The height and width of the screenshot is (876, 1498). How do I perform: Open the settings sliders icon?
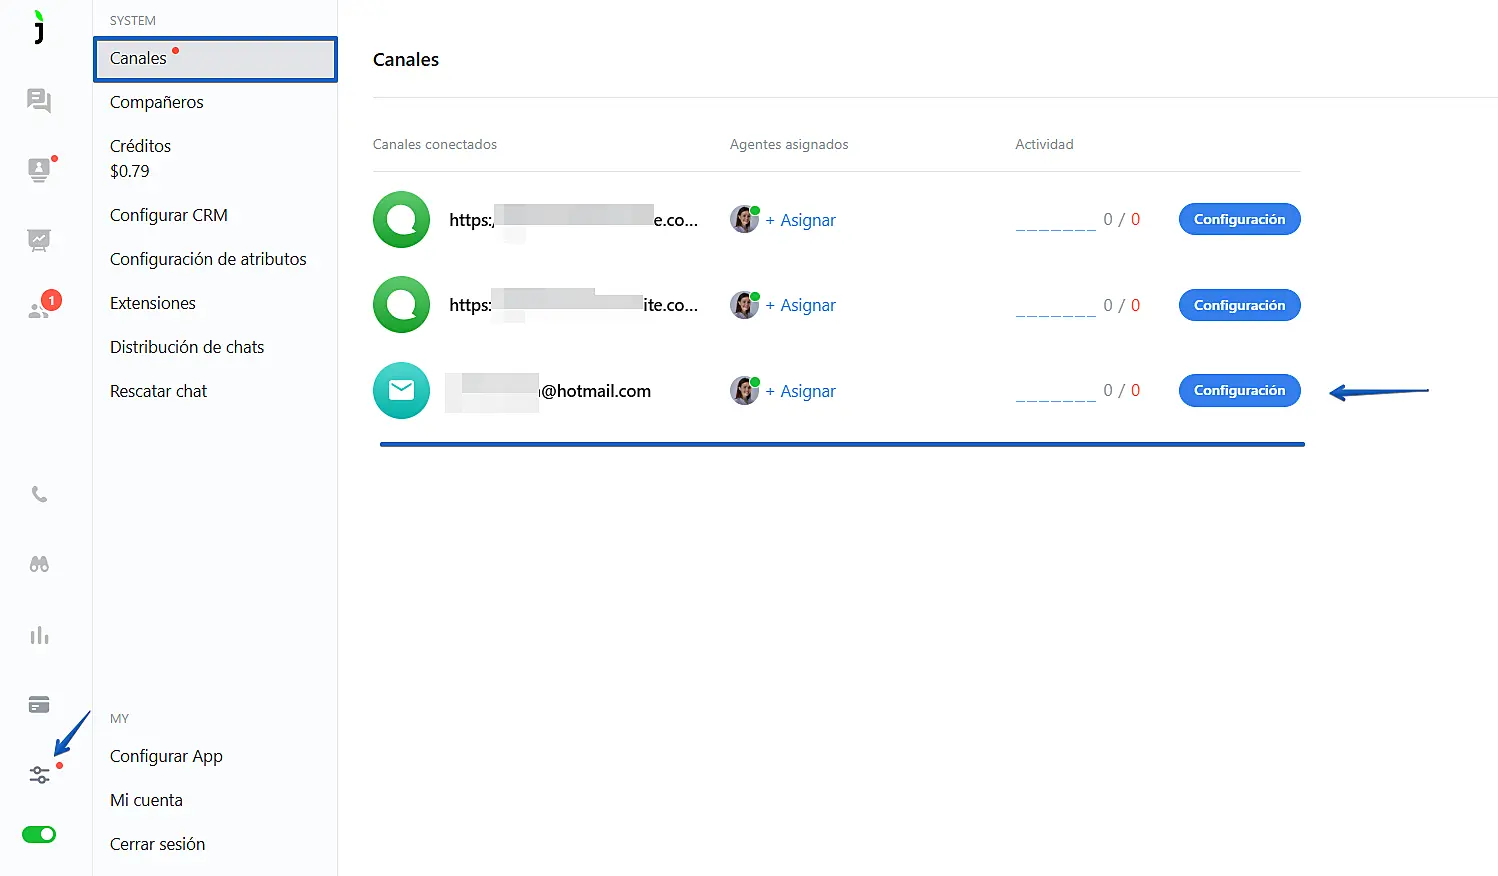(x=39, y=775)
